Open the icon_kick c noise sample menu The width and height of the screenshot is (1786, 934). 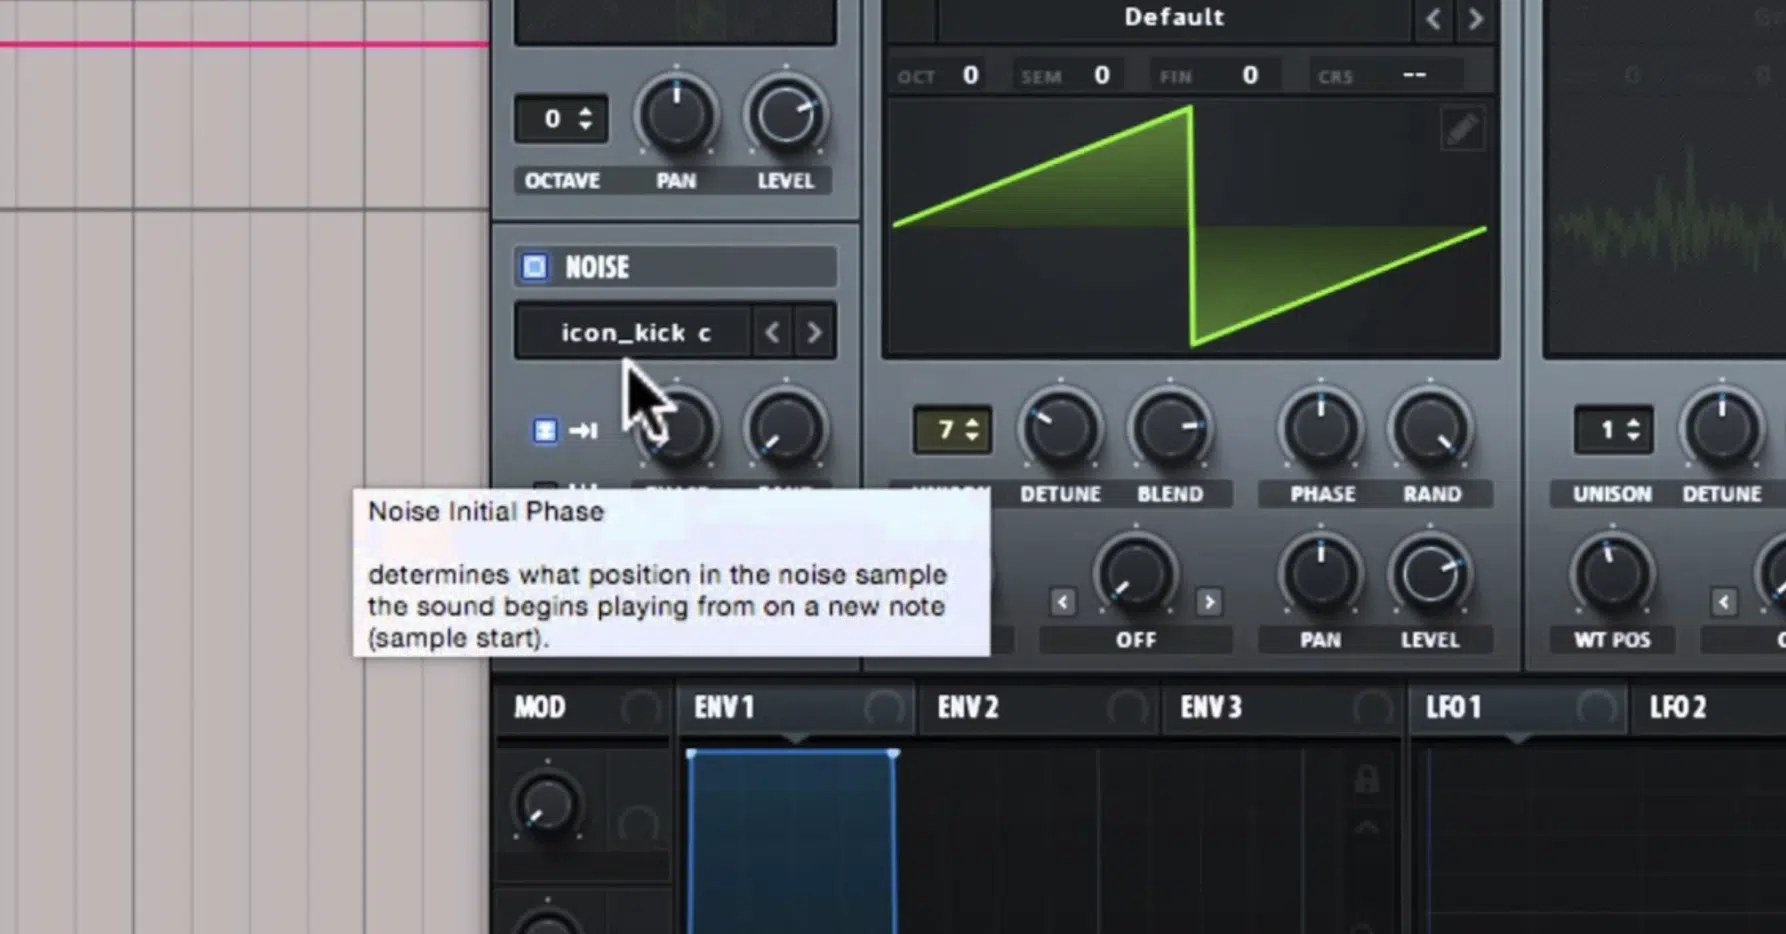(x=634, y=332)
